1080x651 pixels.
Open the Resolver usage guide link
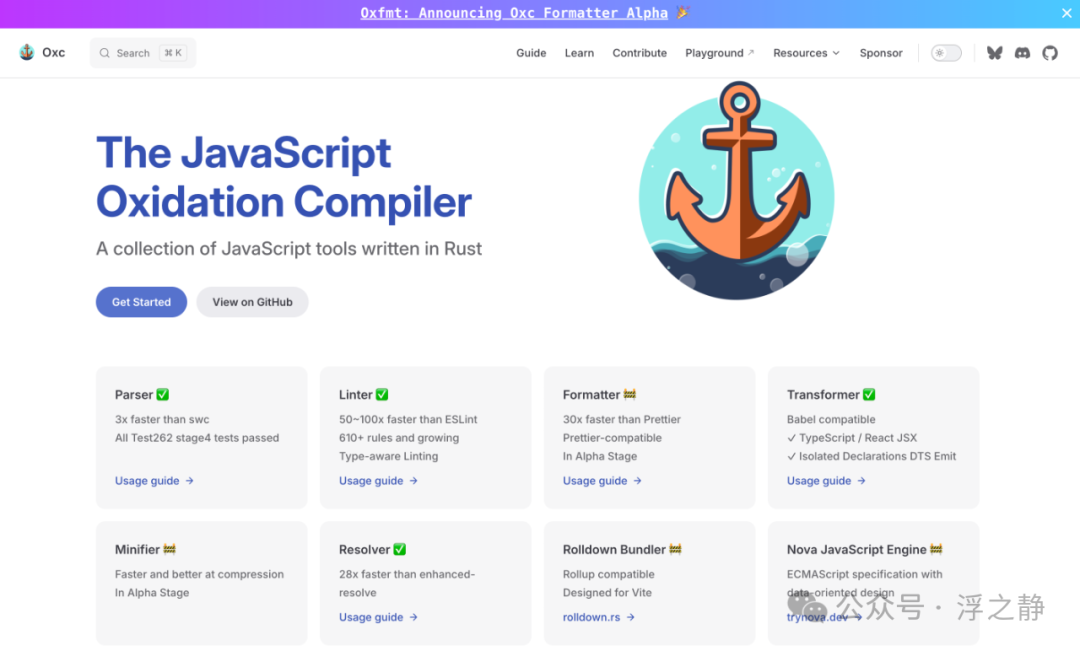point(378,617)
